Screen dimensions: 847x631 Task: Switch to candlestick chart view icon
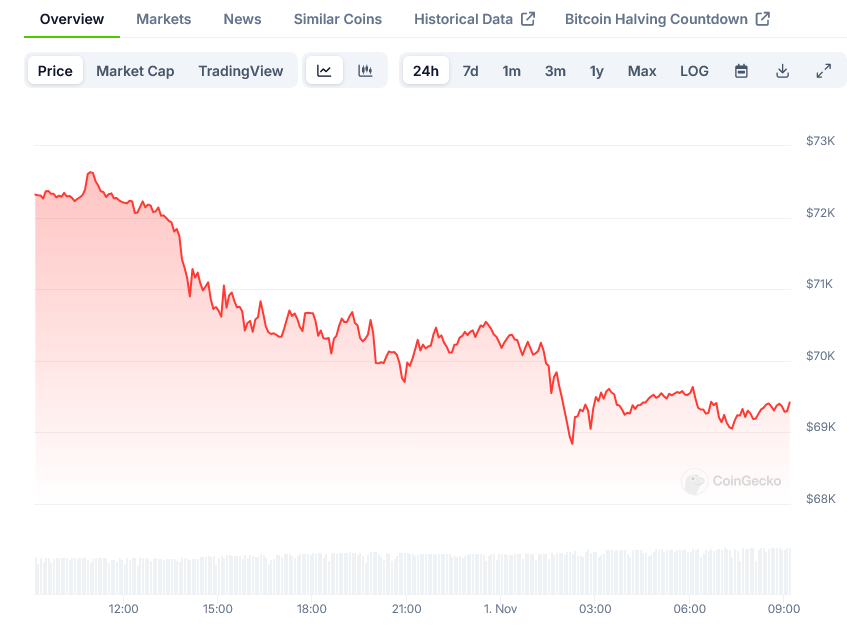pos(365,71)
